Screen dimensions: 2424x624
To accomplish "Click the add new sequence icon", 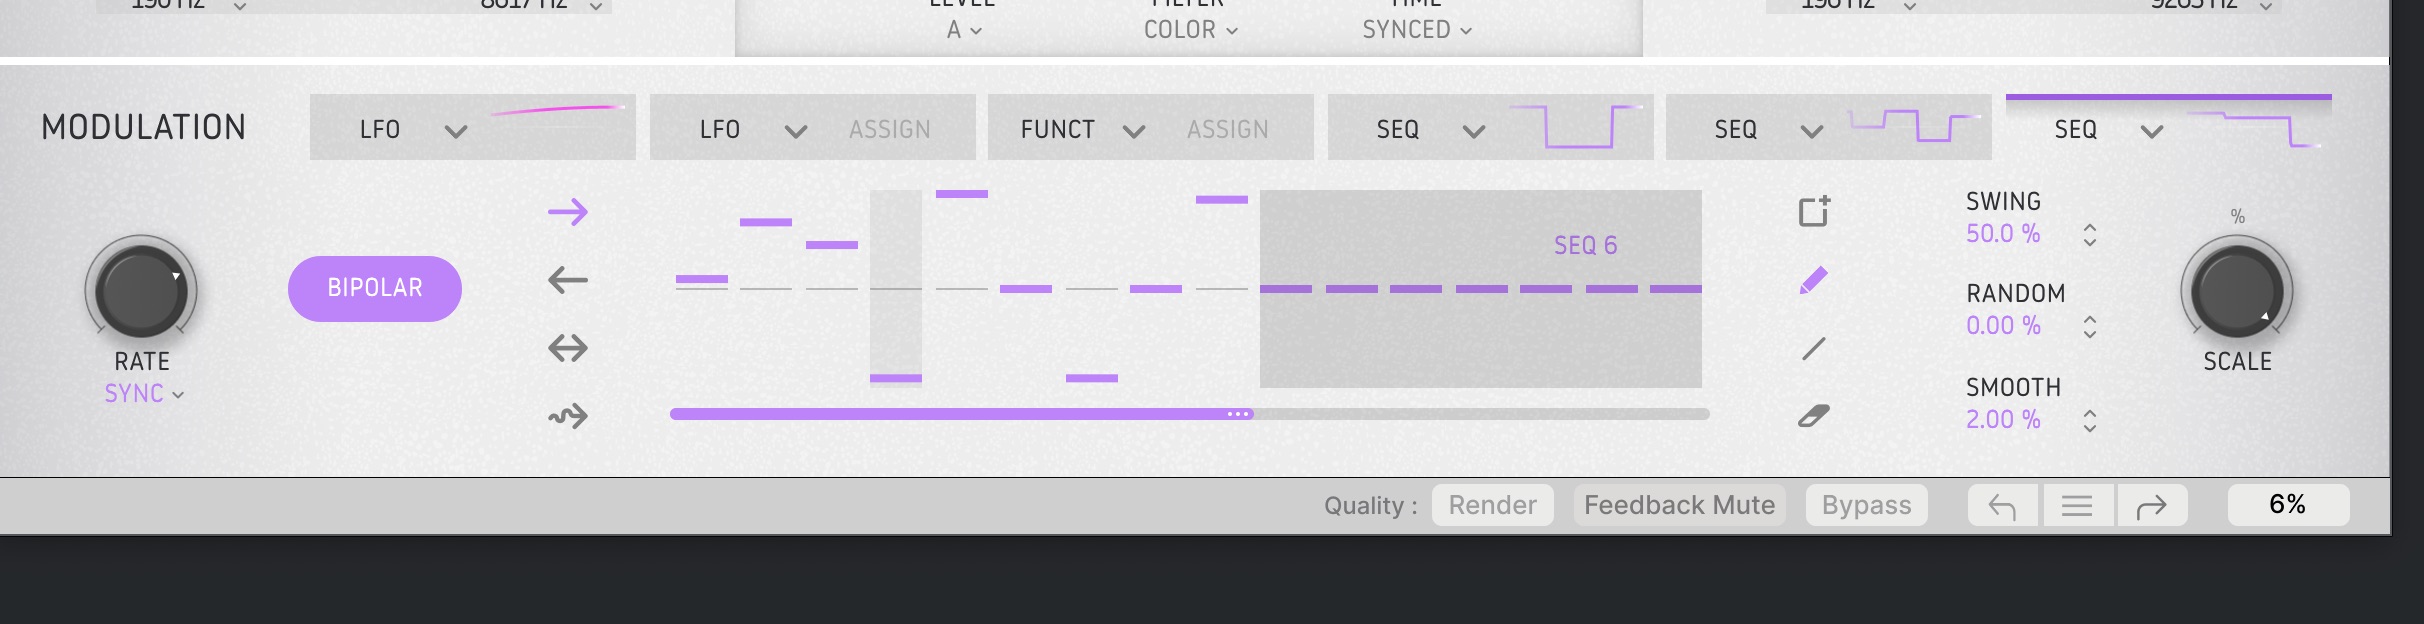I will [1814, 212].
